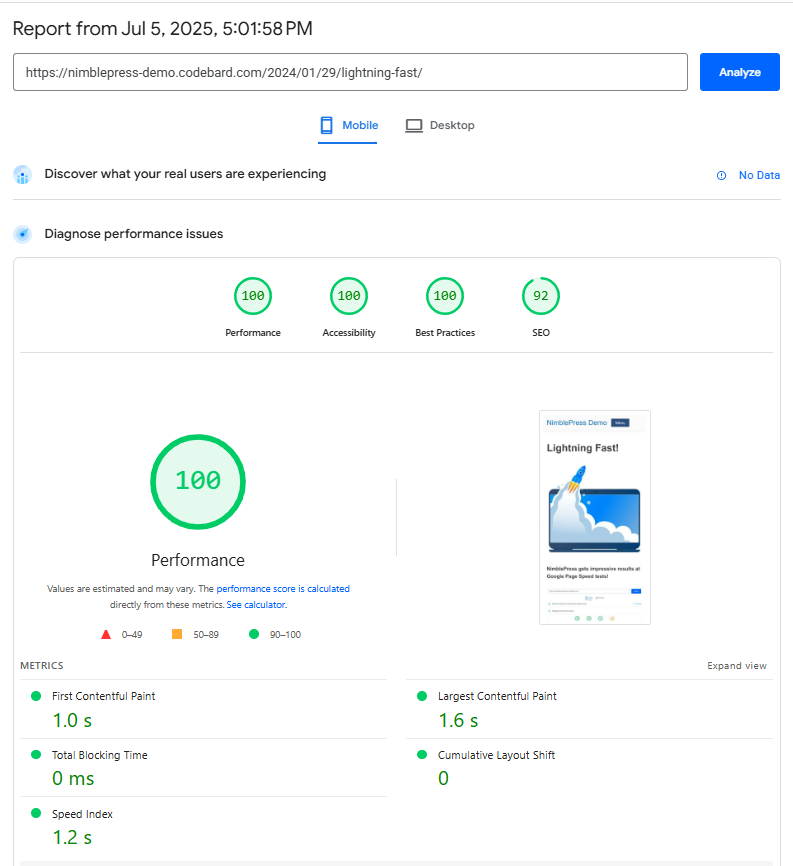Screen dimensions: 793x866
Task: Select the SEO score gauge of 92
Action: [541, 296]
